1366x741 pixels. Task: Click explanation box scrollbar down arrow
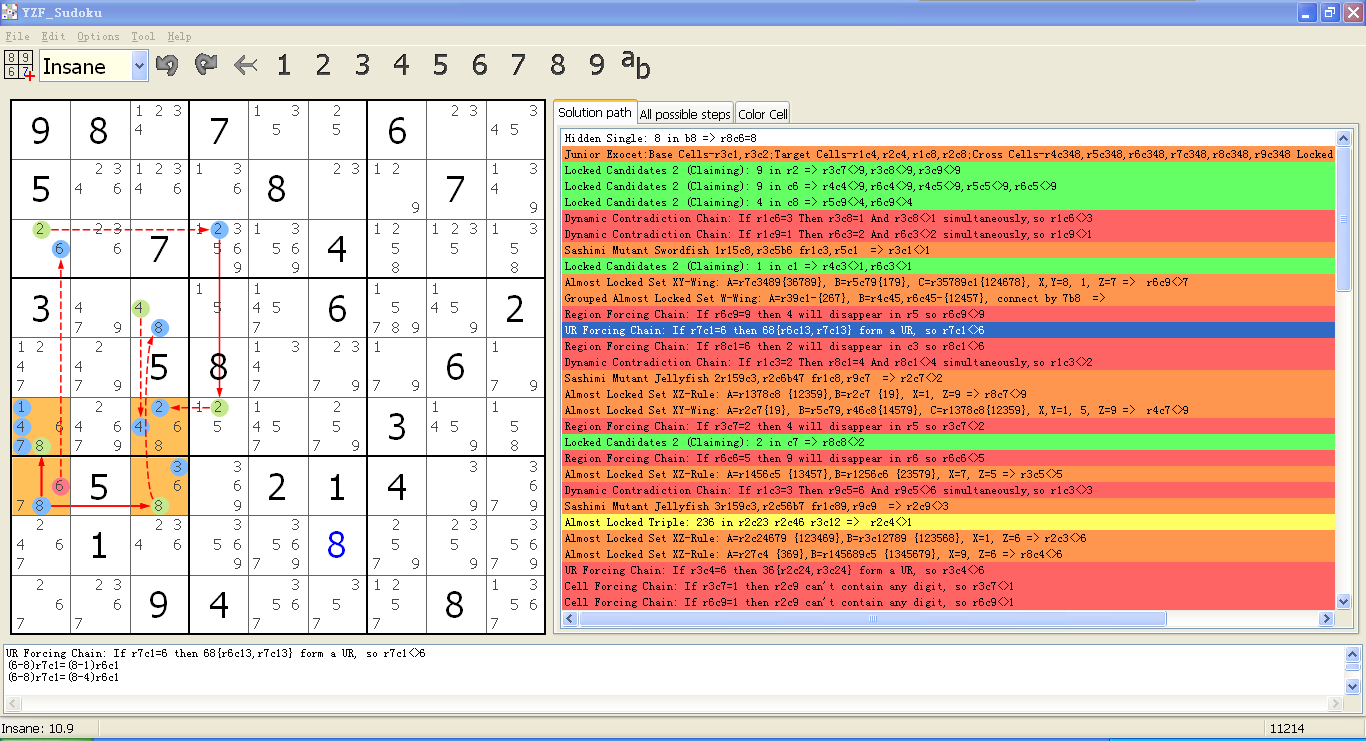1352,686
